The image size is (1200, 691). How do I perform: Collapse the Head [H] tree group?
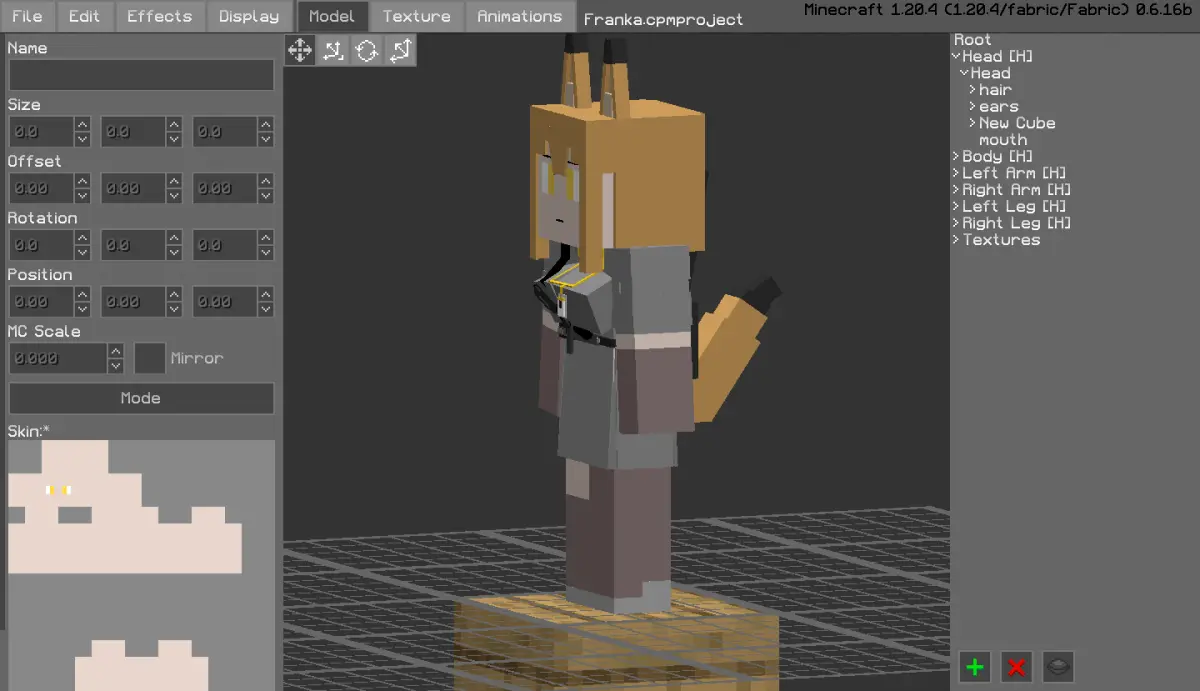(x=956, y=57)
